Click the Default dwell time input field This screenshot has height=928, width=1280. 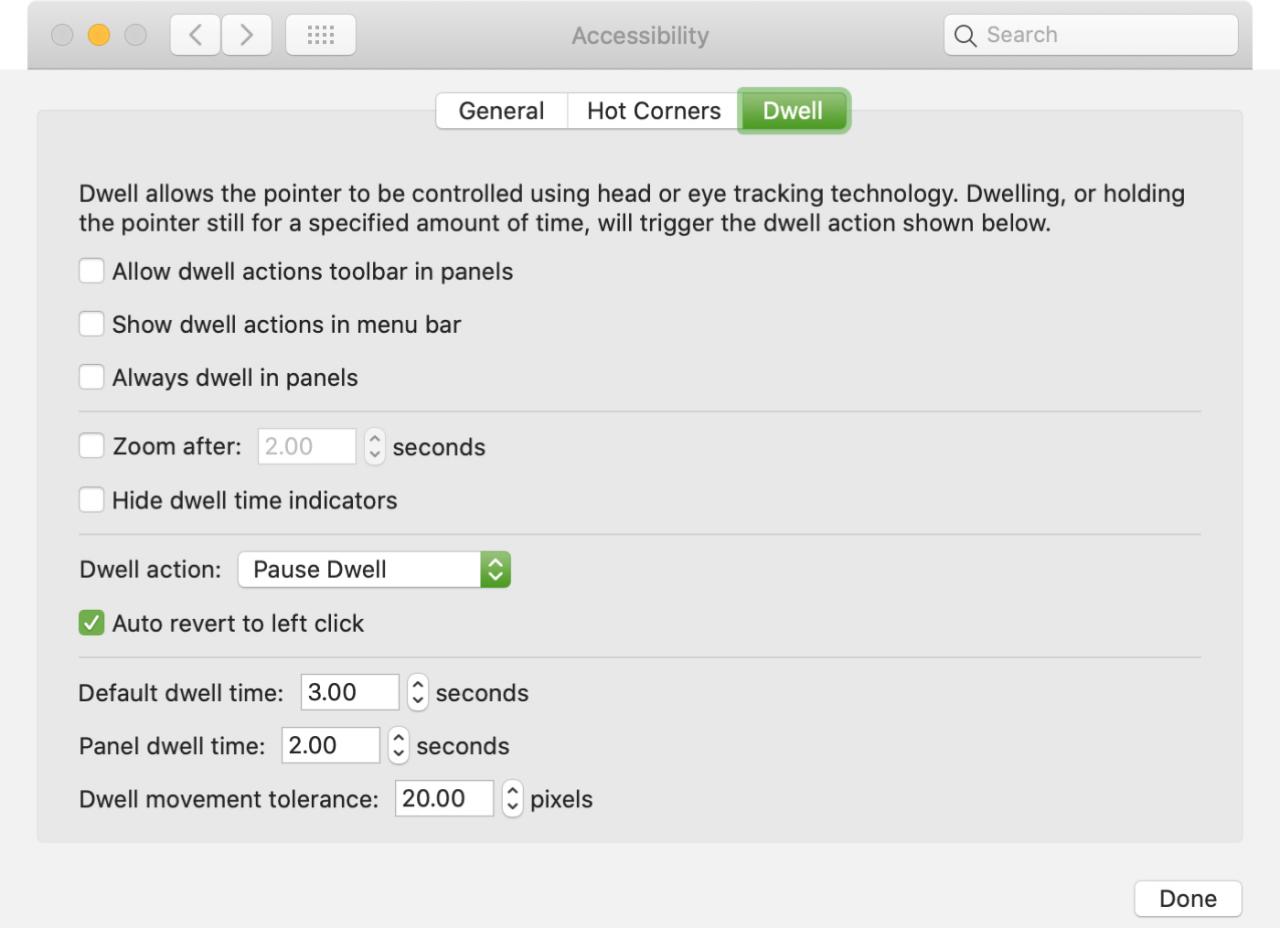coord(349,693)
